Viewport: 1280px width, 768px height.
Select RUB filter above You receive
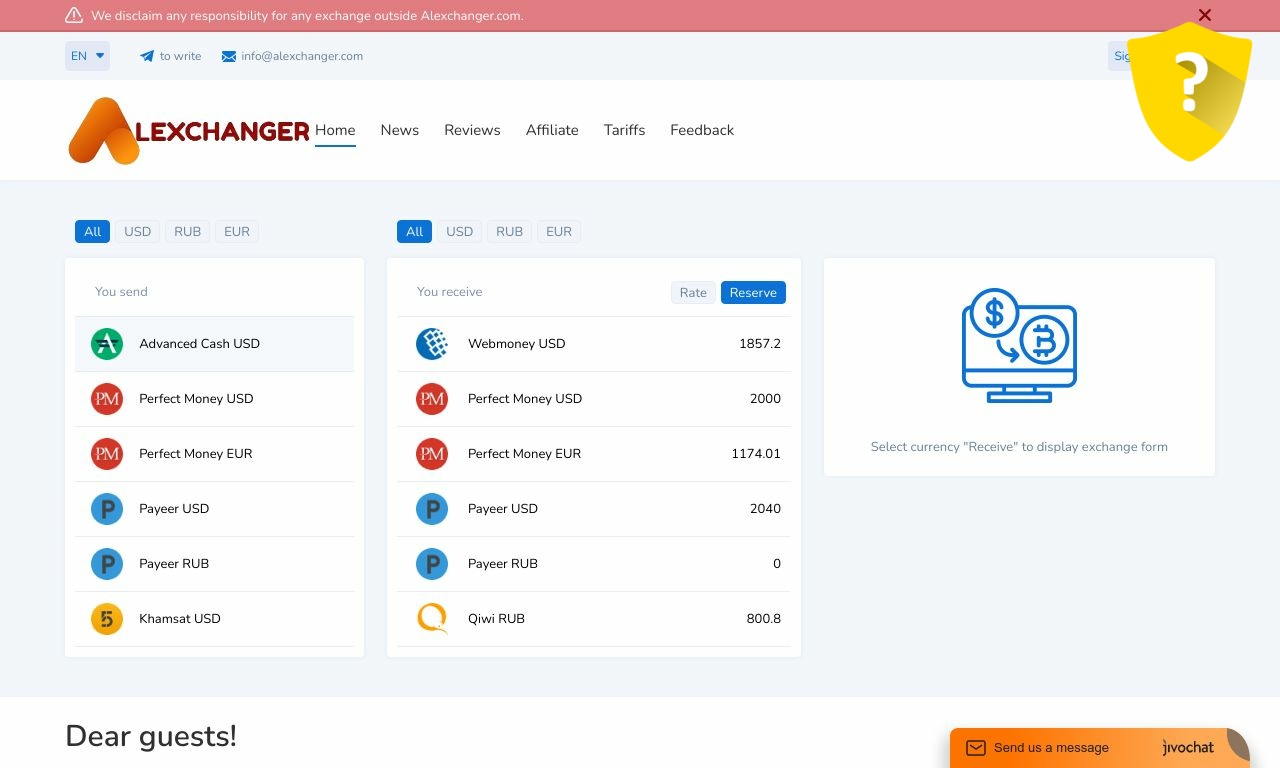point(510,232)
